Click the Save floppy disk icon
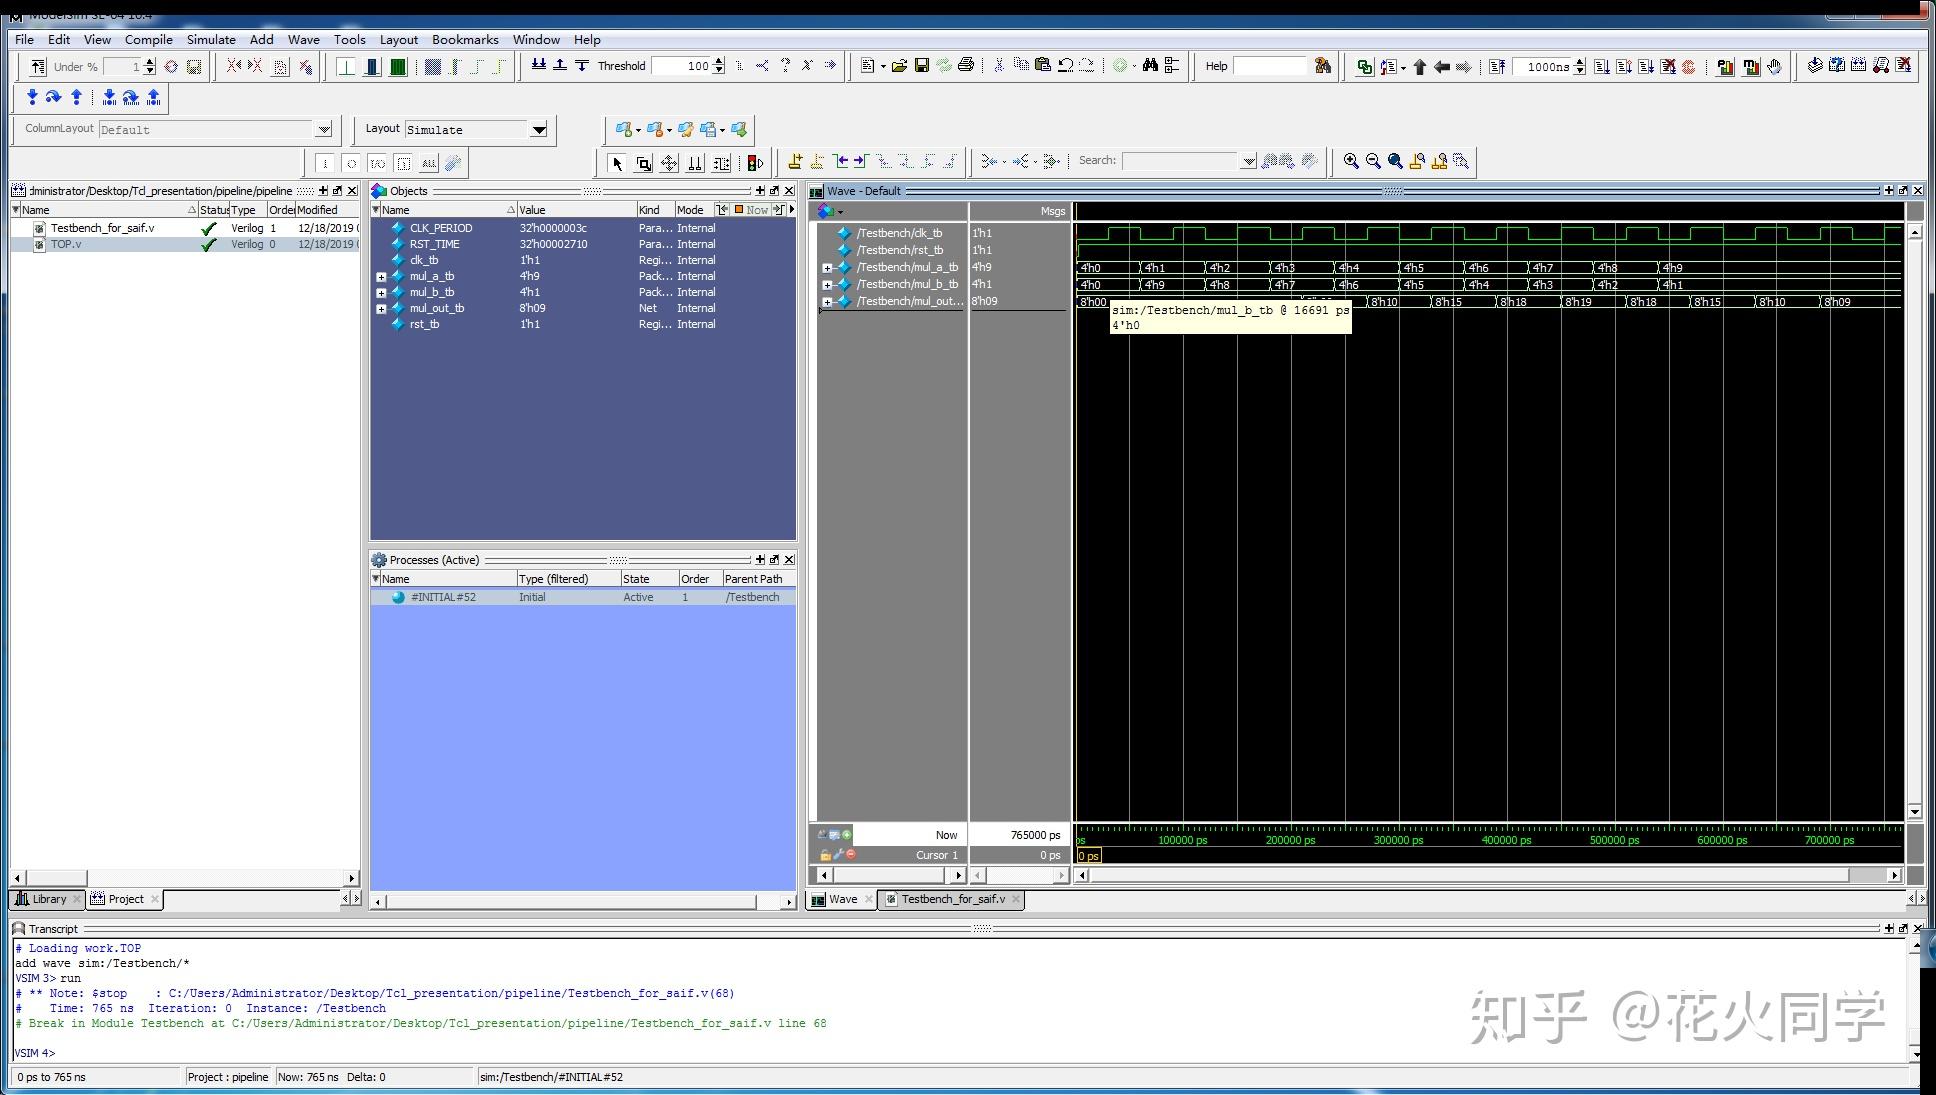1936x1095 pixels. click(922, 66)
